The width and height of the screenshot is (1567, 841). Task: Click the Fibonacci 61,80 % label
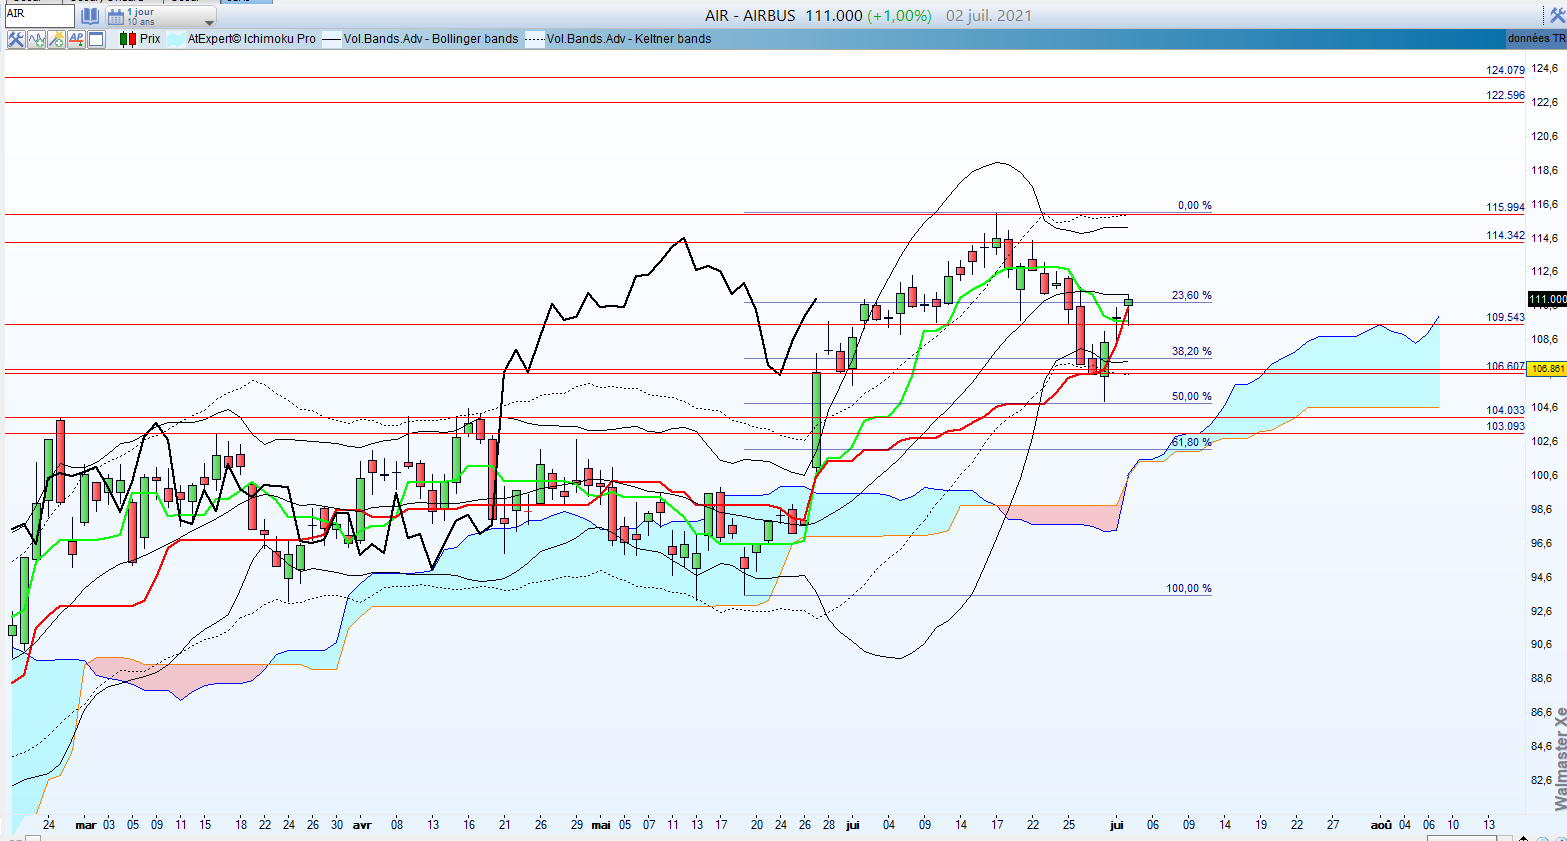tap(1191, 441)
